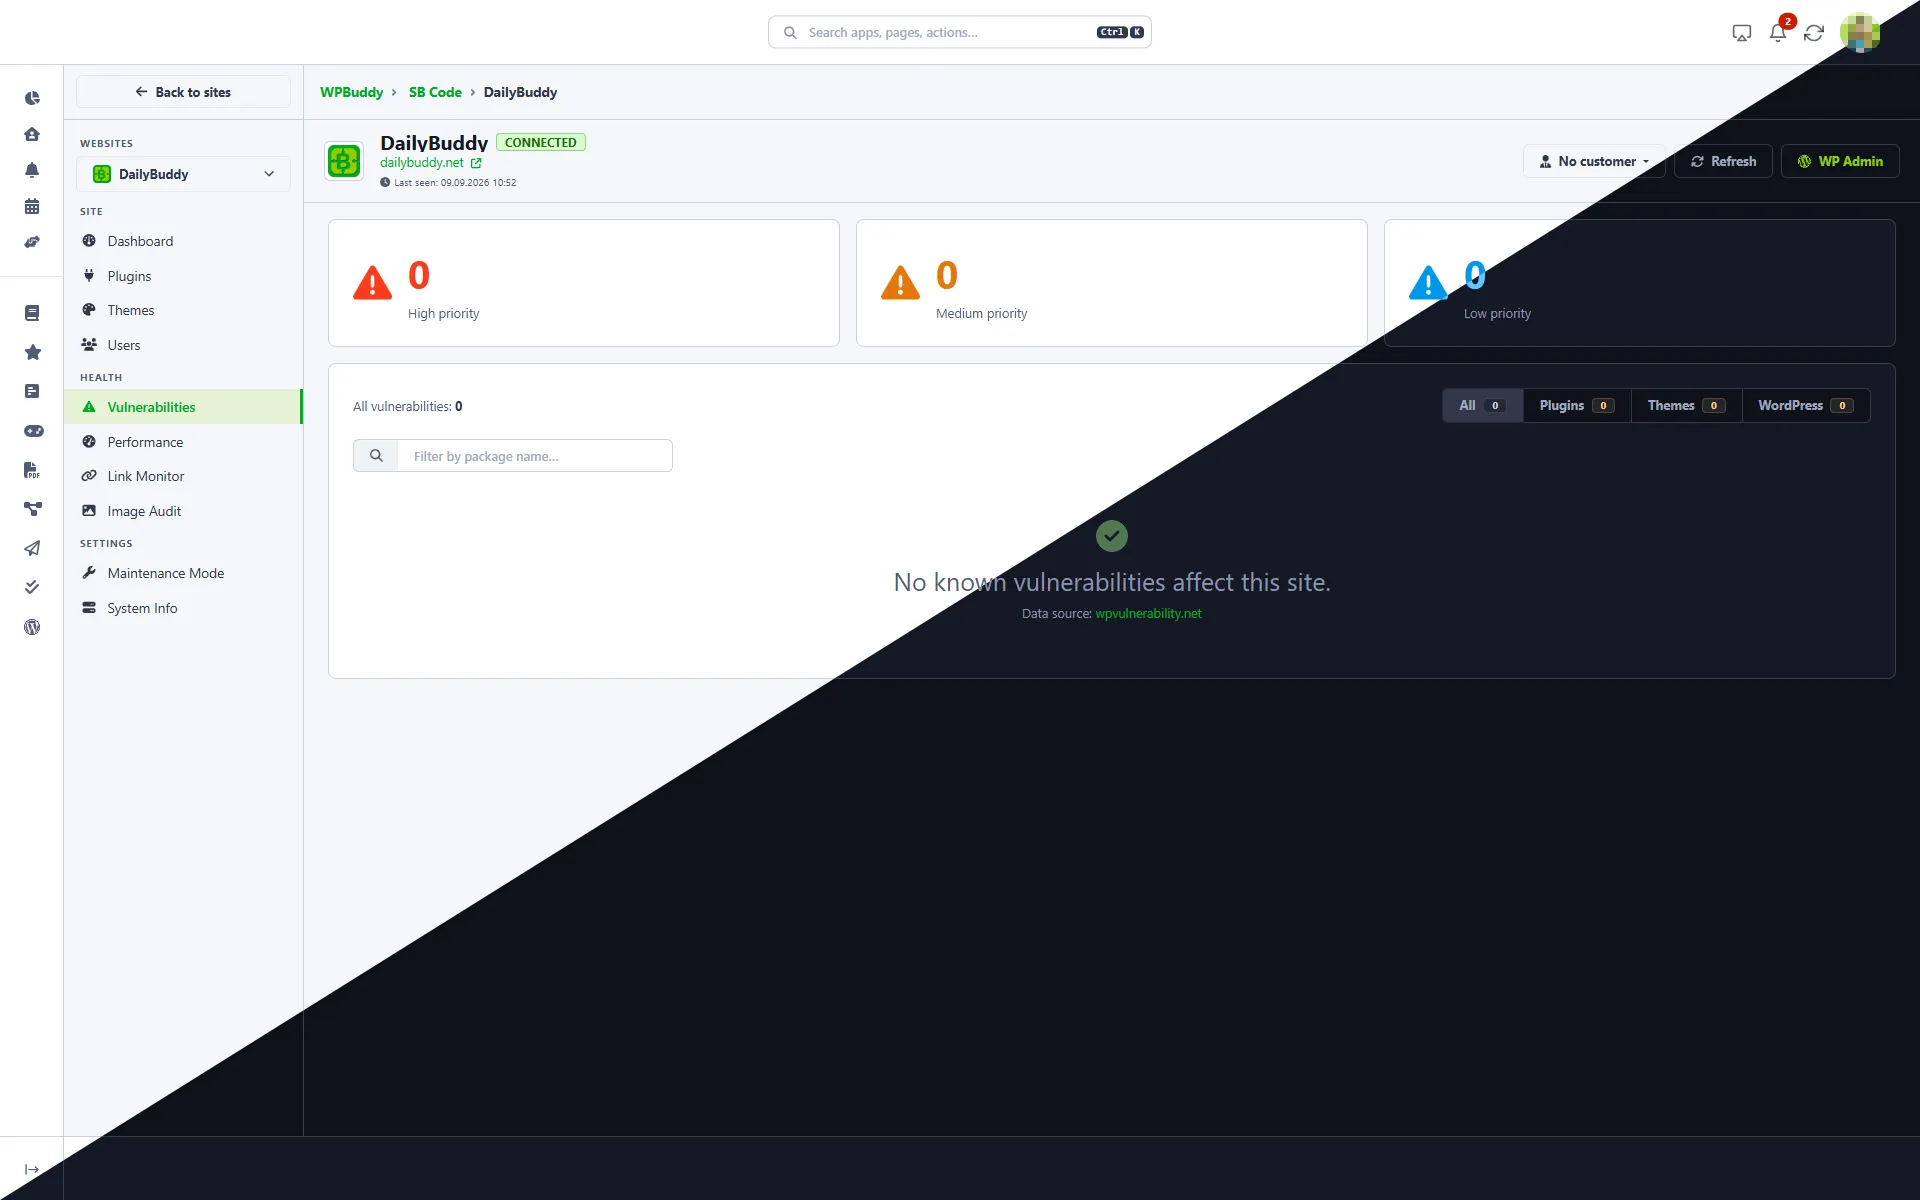Open the calendar icon in left rail

point(32,206)
